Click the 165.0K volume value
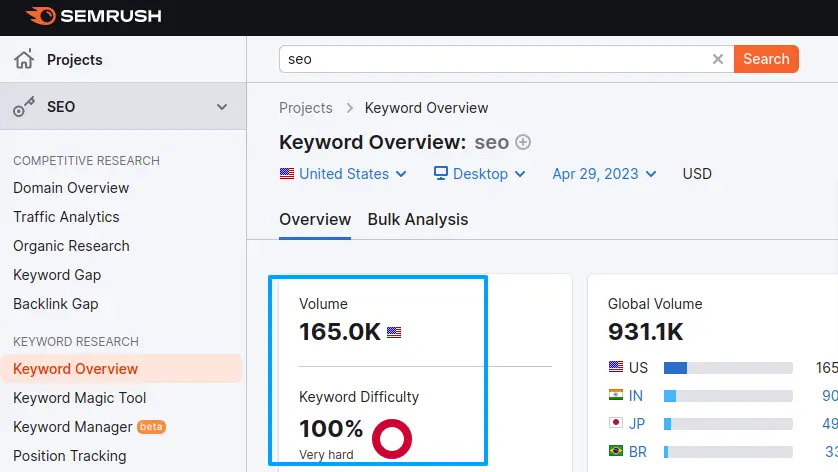Screen dimensions: 838x472 tap(339, 332)
